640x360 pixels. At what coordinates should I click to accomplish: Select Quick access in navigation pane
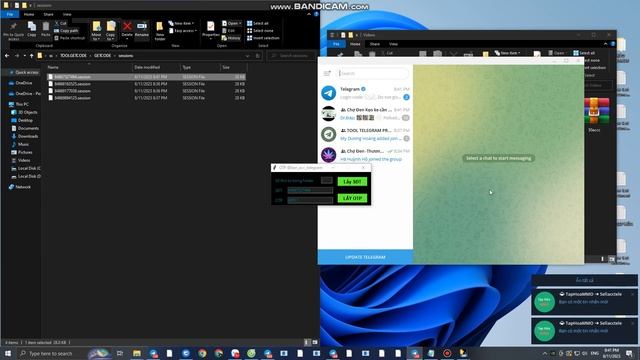[27, 72]
